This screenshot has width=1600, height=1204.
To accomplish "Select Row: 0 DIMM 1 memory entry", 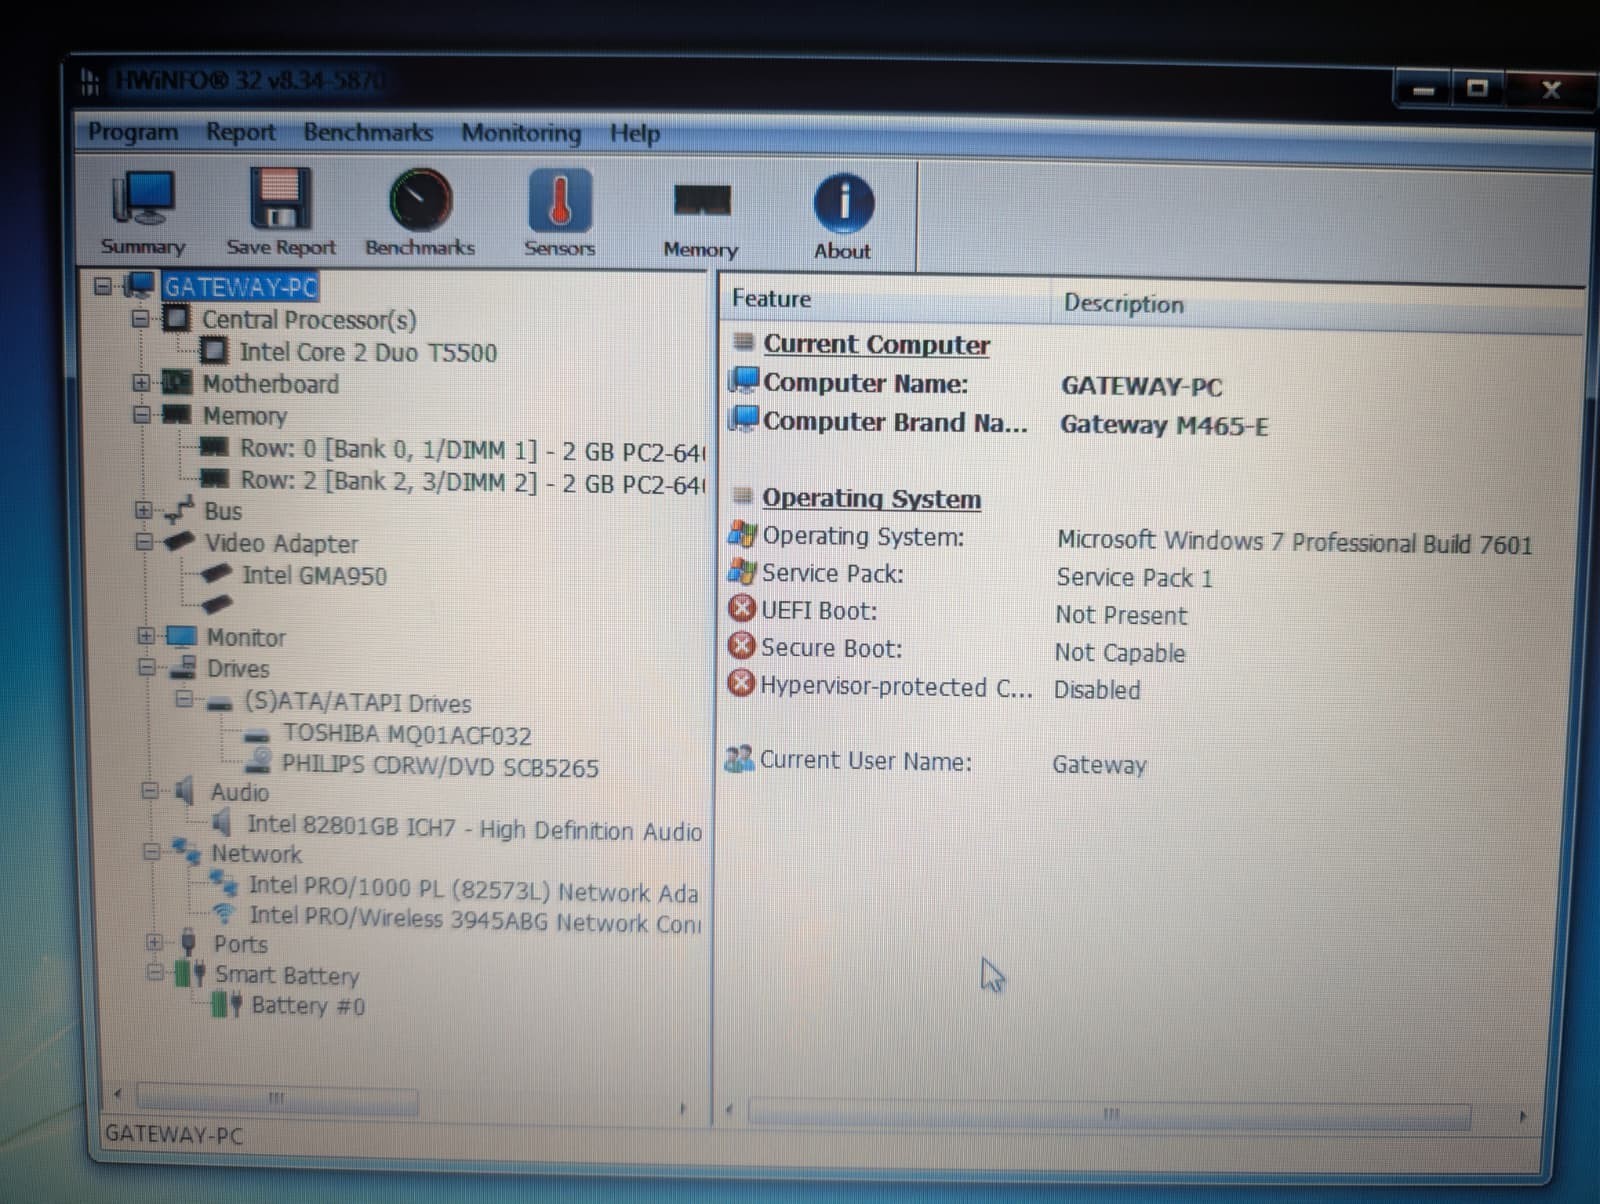I will click(x=472, y=450).
